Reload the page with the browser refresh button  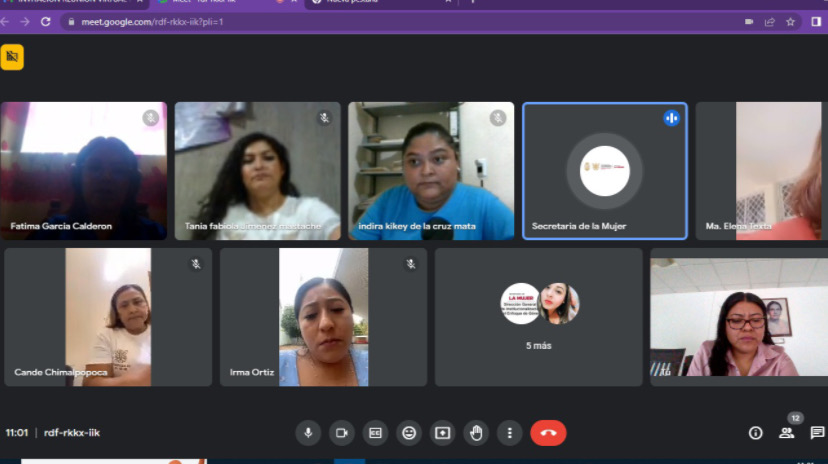click(45, 21)
